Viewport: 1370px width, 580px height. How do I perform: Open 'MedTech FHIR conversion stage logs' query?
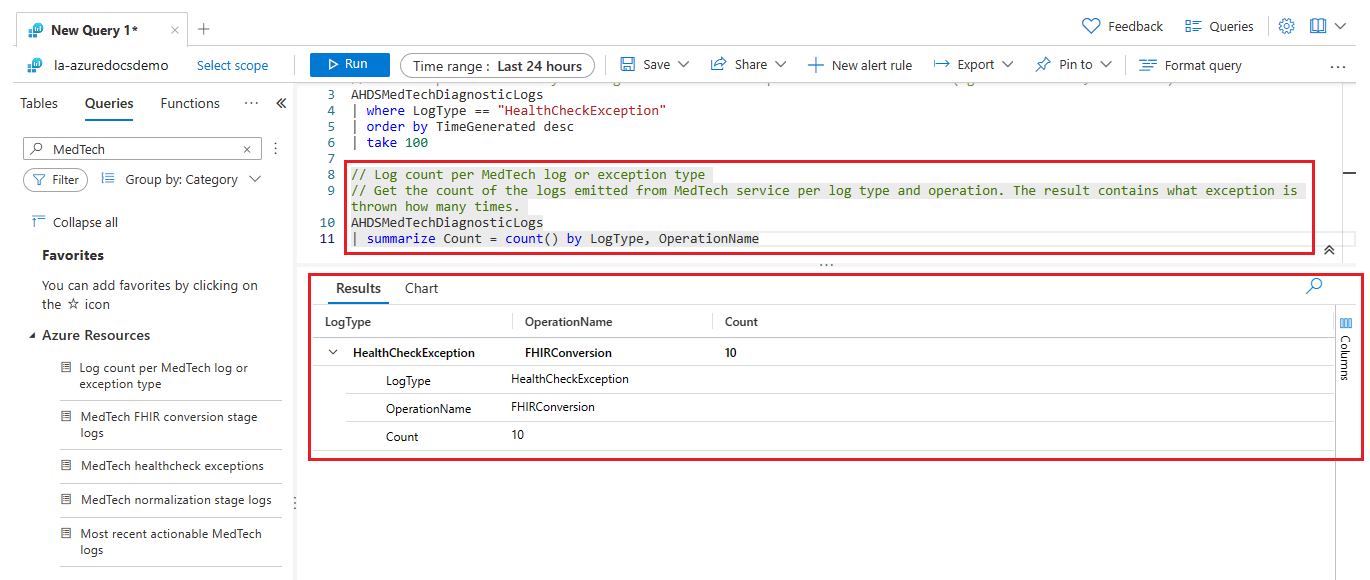point(169,425)
